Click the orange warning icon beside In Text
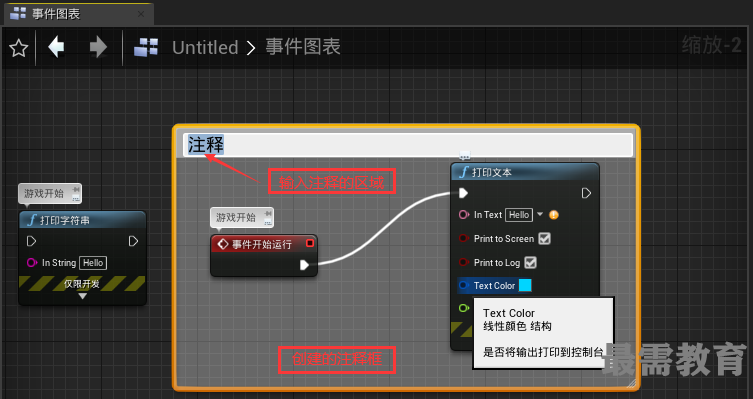This screenshot has width=753, height=399. click(554, 215)
